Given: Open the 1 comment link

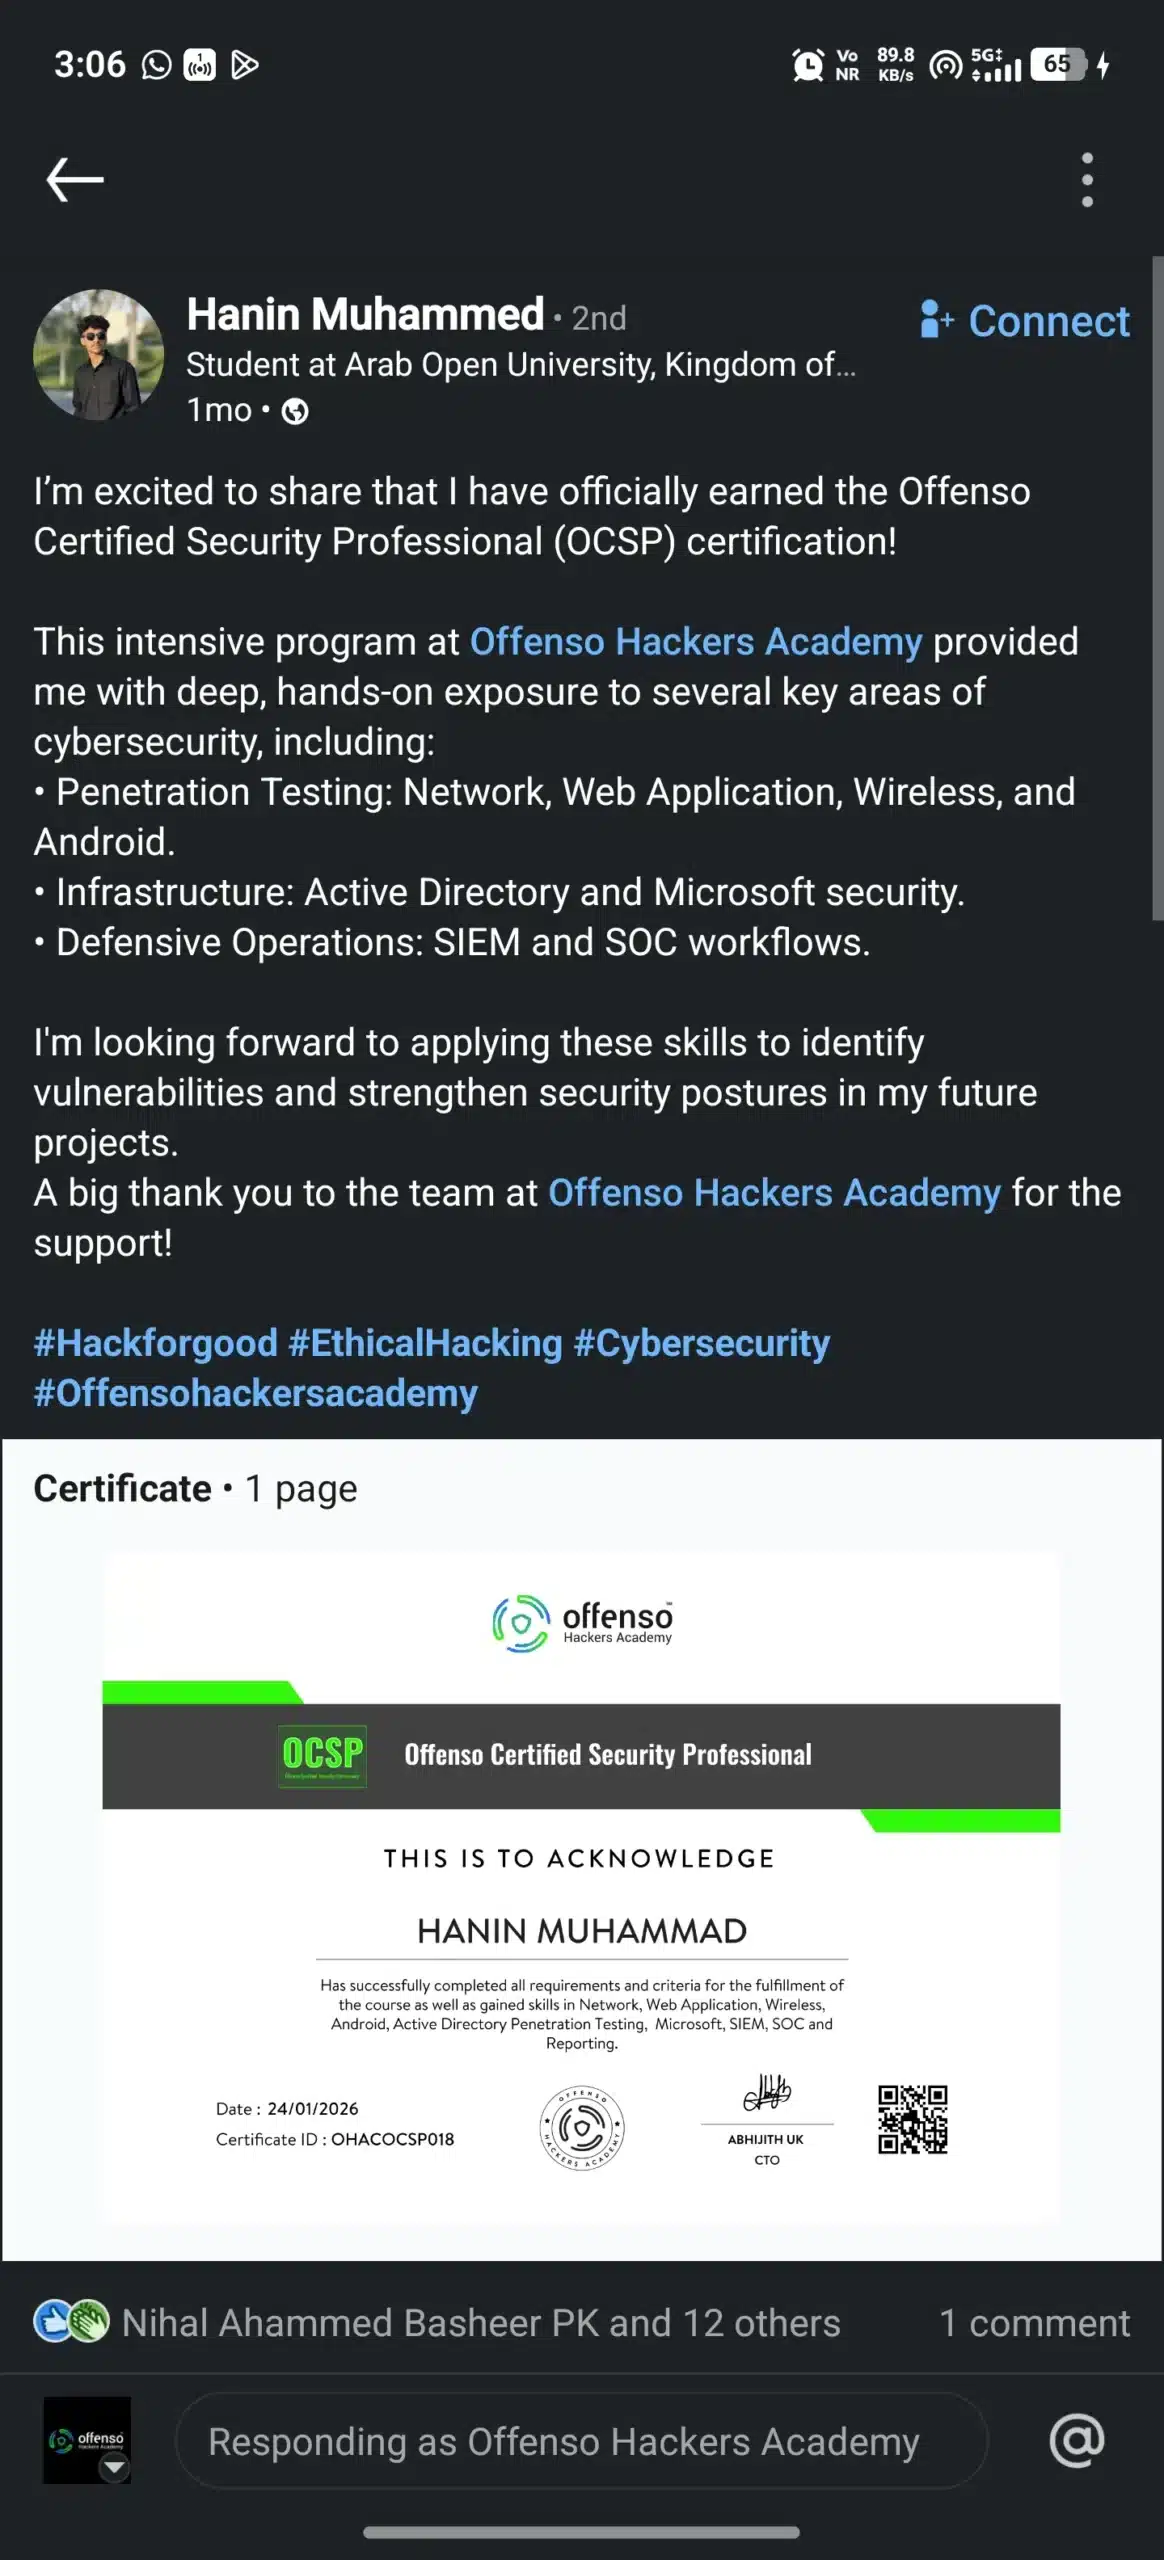Looking at the screenshot, I should click(x=1034, y=2323).
